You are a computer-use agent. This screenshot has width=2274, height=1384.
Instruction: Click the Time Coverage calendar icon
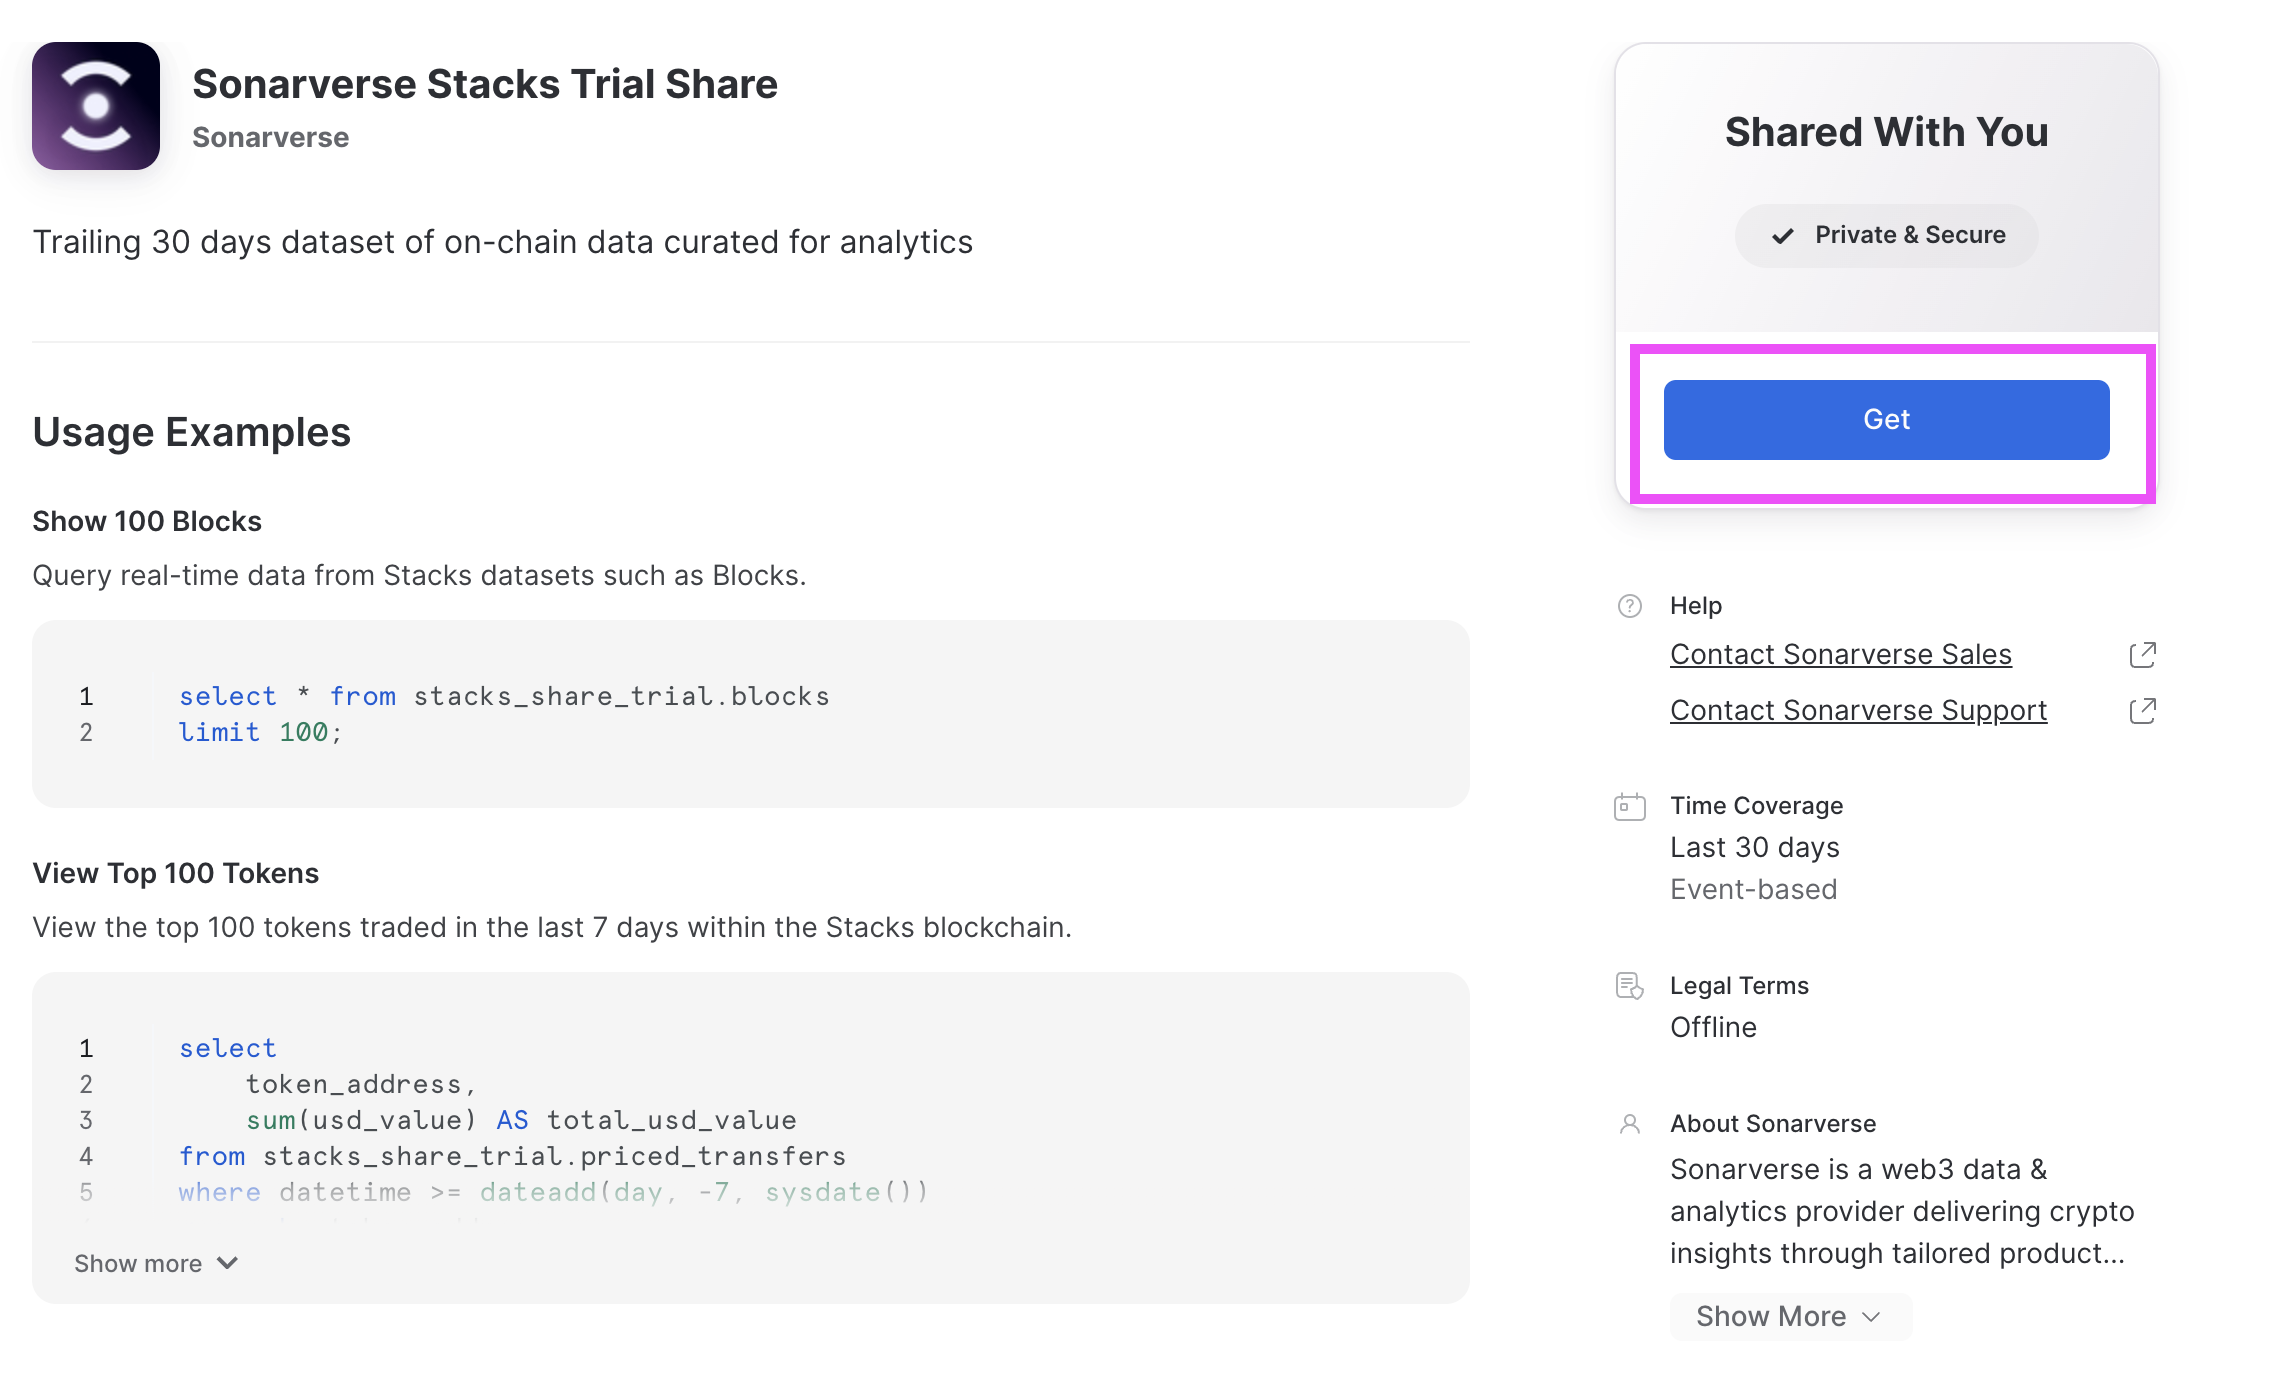click(1629, 807)
